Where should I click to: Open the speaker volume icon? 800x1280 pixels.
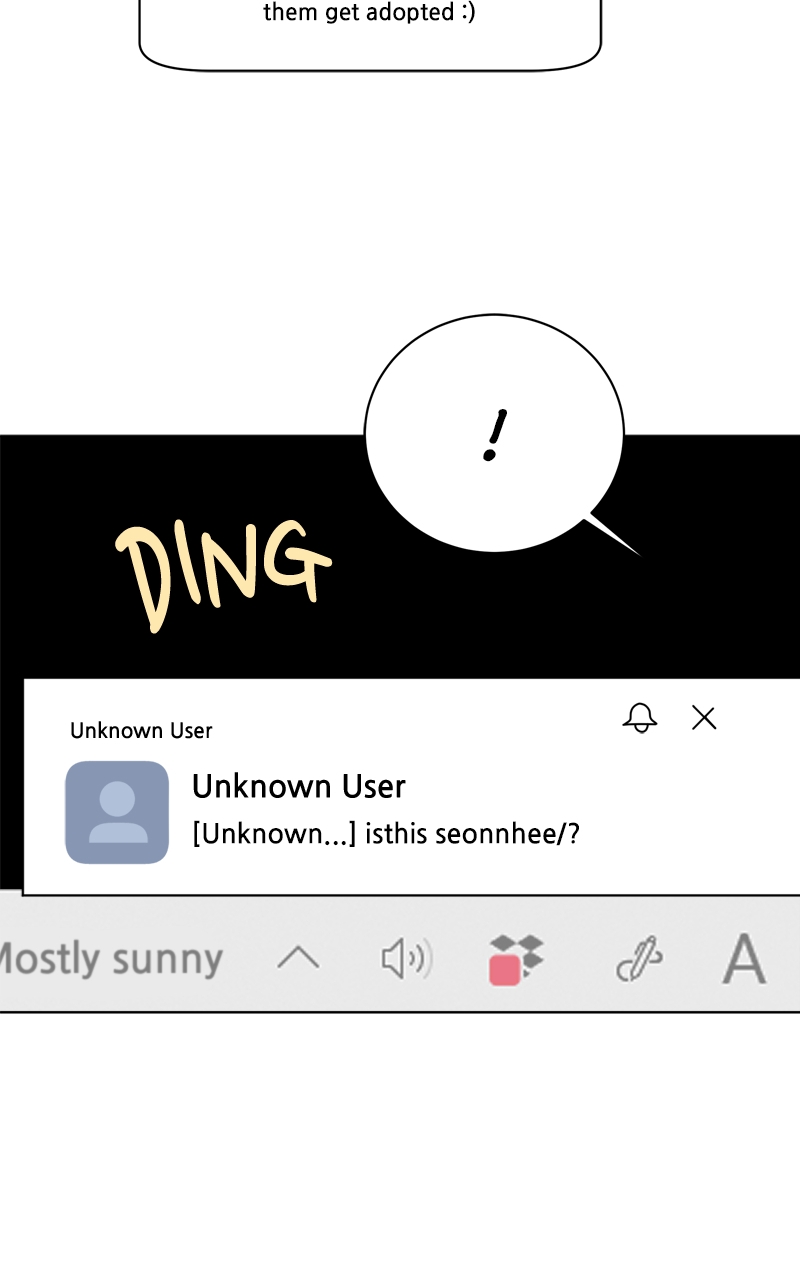(406, 959)
